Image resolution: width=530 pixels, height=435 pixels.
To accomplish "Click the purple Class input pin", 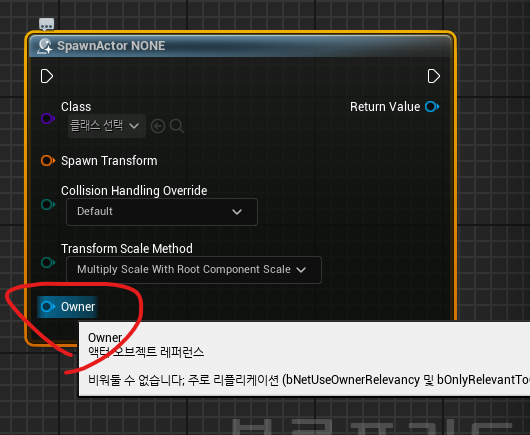I will 48,118.
